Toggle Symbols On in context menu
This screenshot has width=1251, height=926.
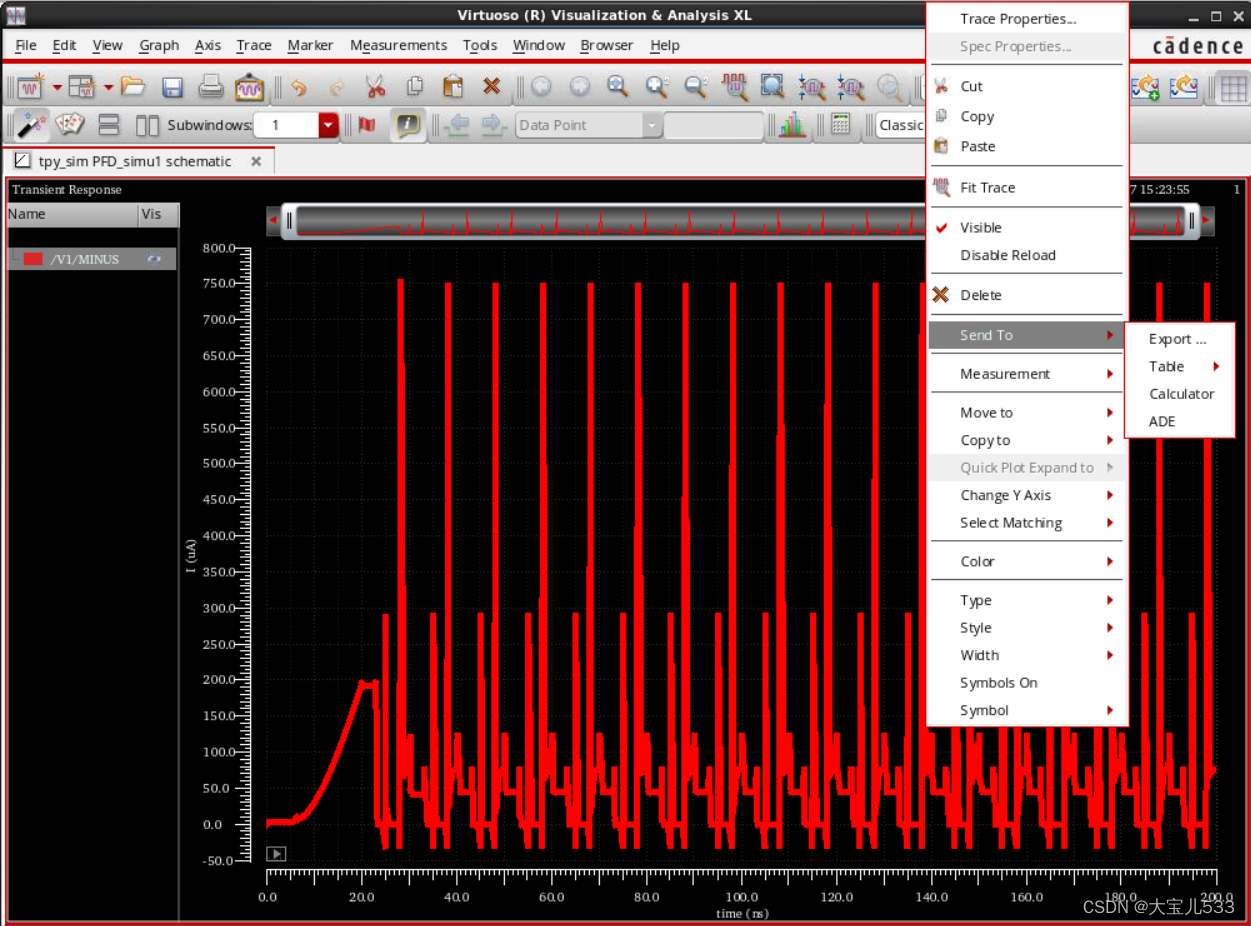tap(998, 683)
